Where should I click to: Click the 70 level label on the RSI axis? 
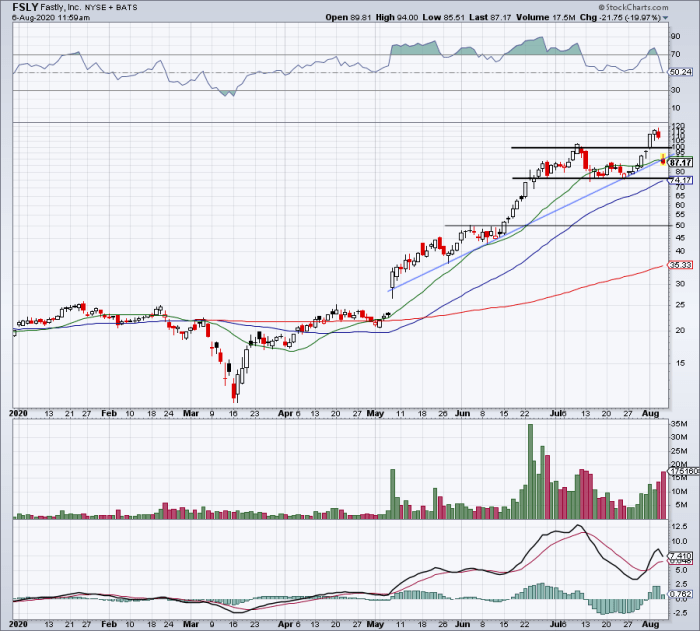point(676,54)
